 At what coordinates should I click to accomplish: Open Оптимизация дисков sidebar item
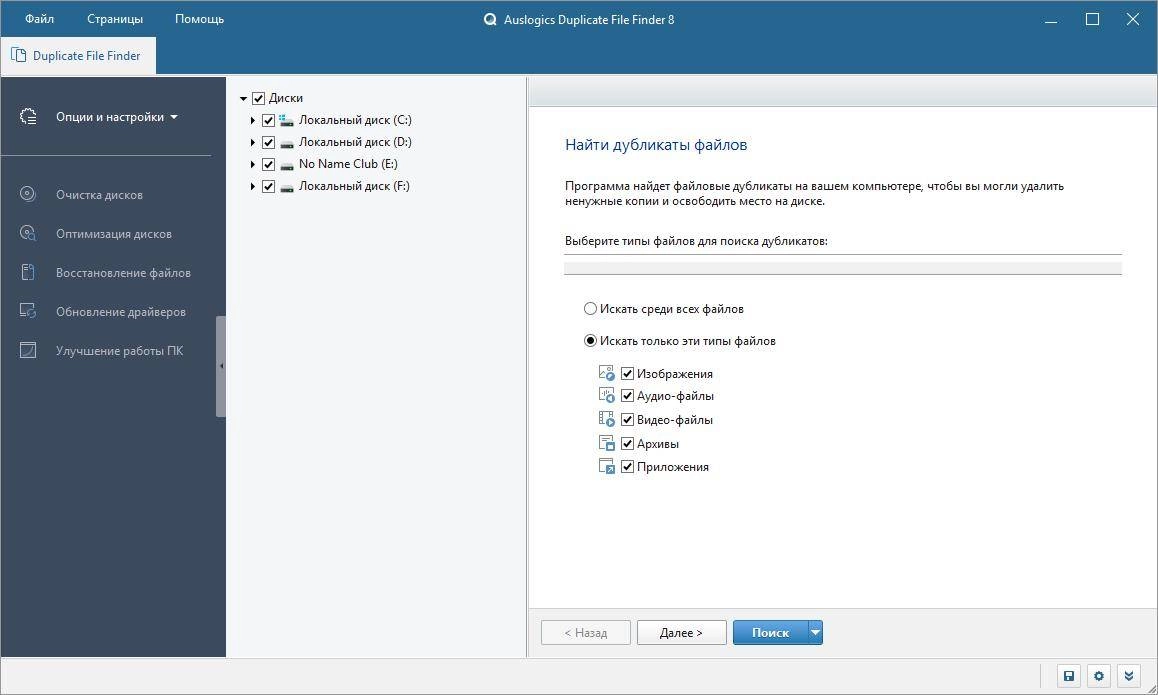[x=114, y=234]
